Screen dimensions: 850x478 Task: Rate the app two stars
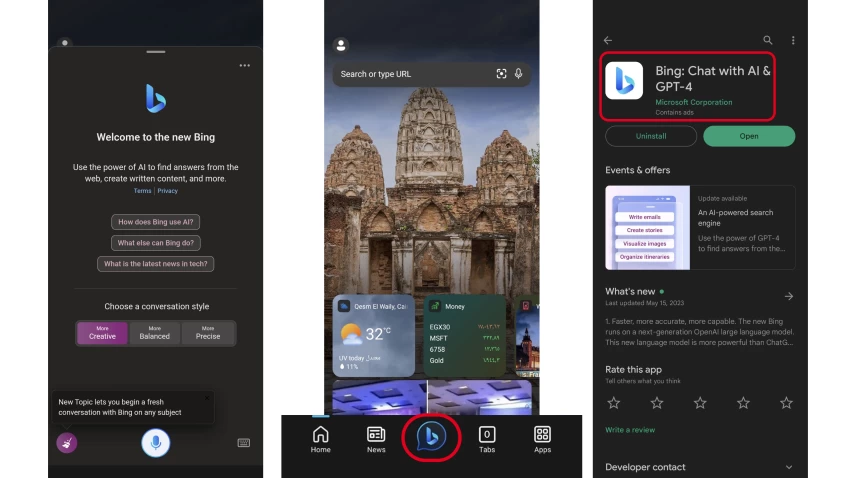click(656, 403)
